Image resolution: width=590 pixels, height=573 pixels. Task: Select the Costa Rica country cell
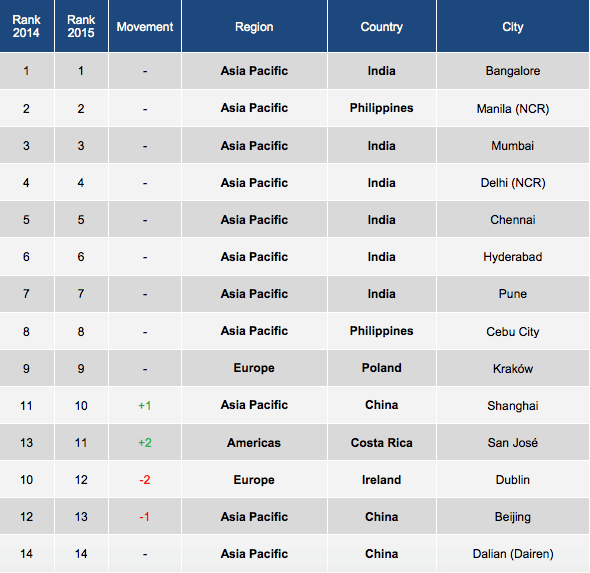382,442
